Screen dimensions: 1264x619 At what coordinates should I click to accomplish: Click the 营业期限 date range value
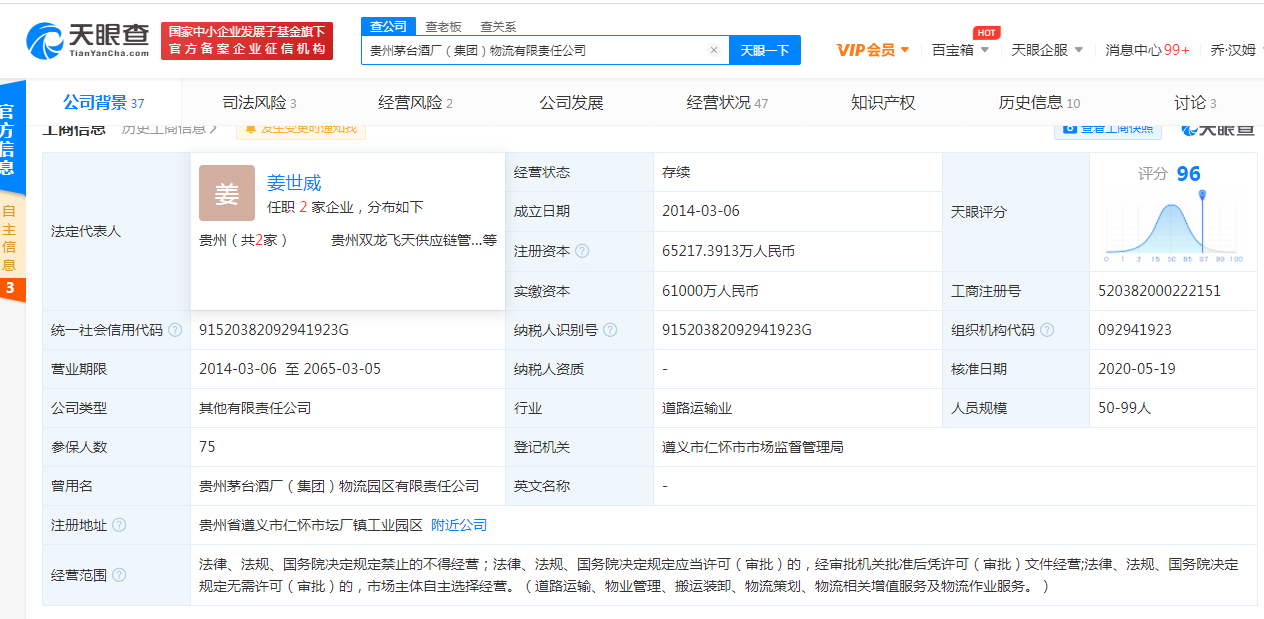(290, 369)
